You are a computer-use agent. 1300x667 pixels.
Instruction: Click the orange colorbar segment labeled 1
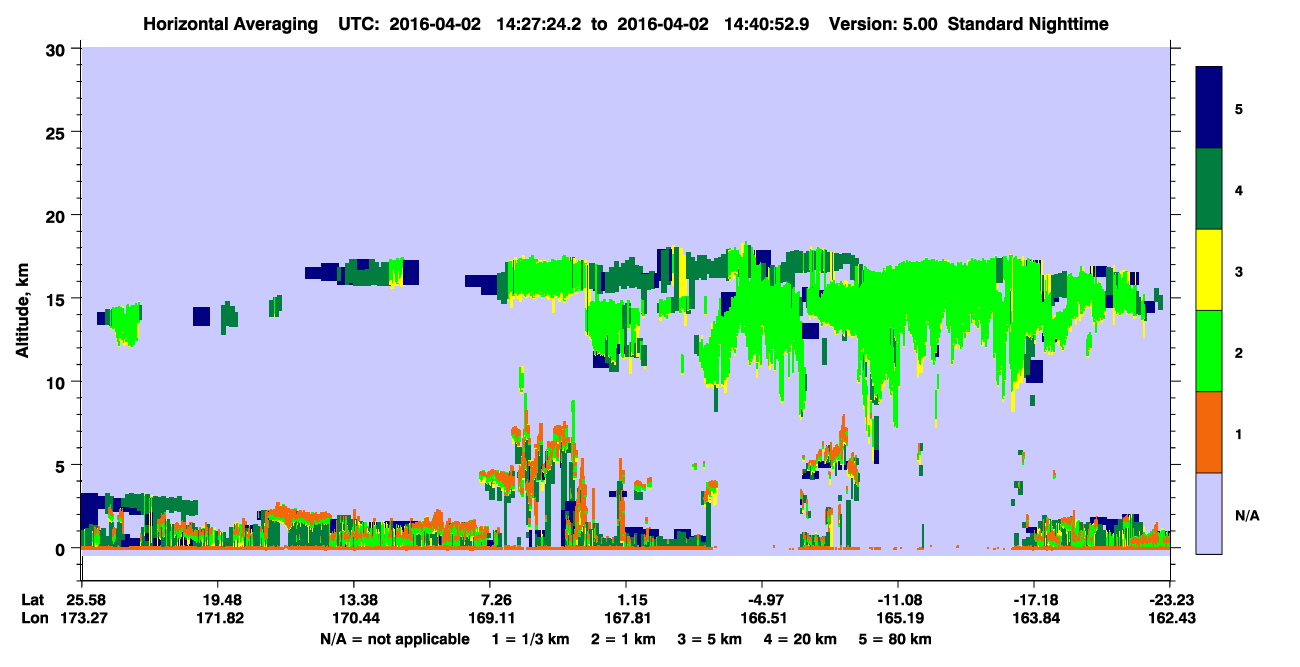tap(1209, 432)
